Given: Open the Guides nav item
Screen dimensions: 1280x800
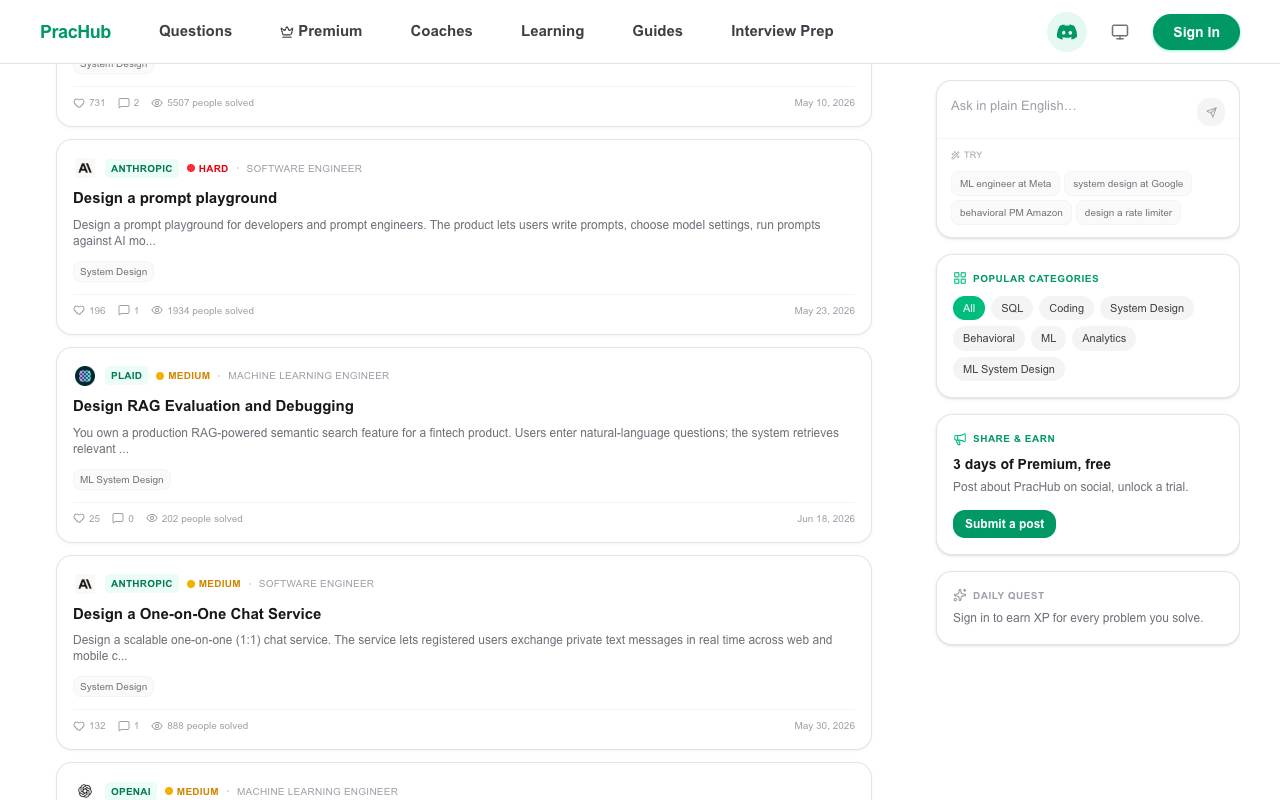Looking at the screenshot, I should coord(657,31).
